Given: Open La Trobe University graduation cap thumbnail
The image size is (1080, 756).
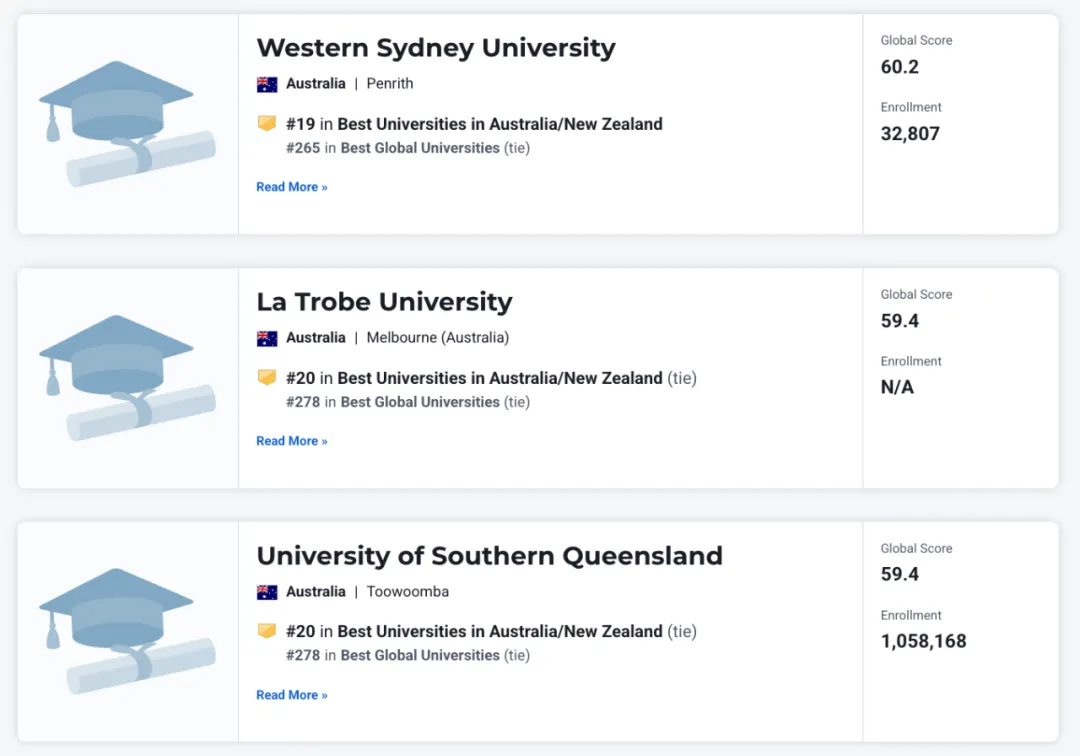Looking at the screenshot, I should click(x=127, y=378).
